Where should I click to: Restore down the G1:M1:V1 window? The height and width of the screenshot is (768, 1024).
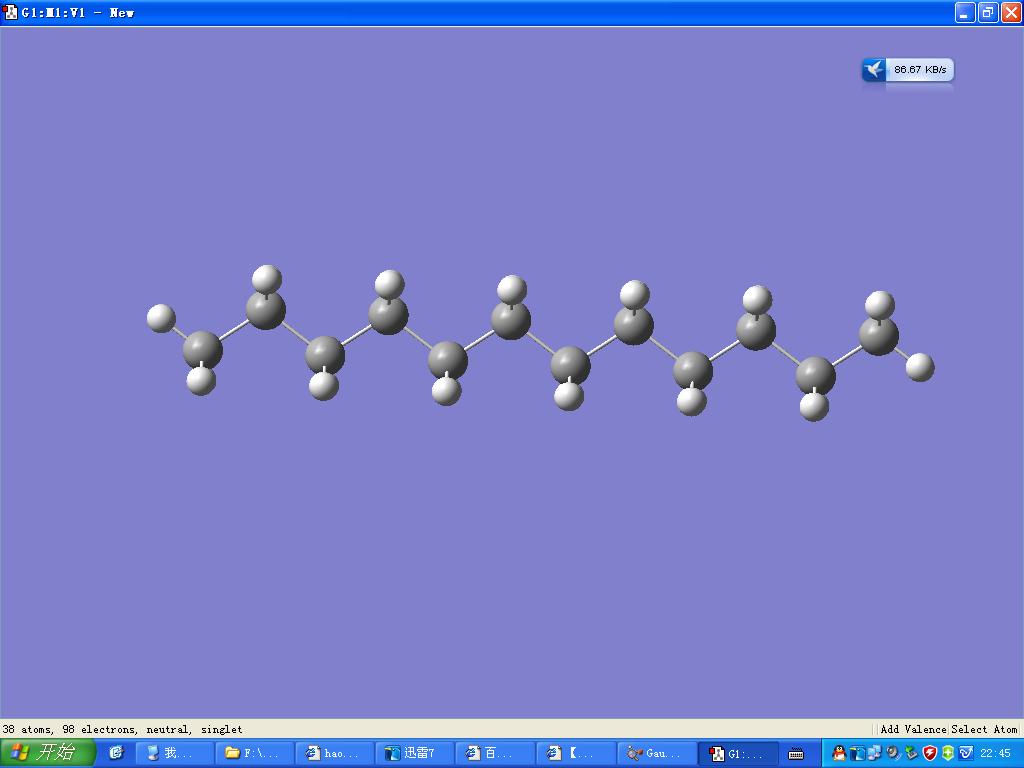click(x=987, y=12)
